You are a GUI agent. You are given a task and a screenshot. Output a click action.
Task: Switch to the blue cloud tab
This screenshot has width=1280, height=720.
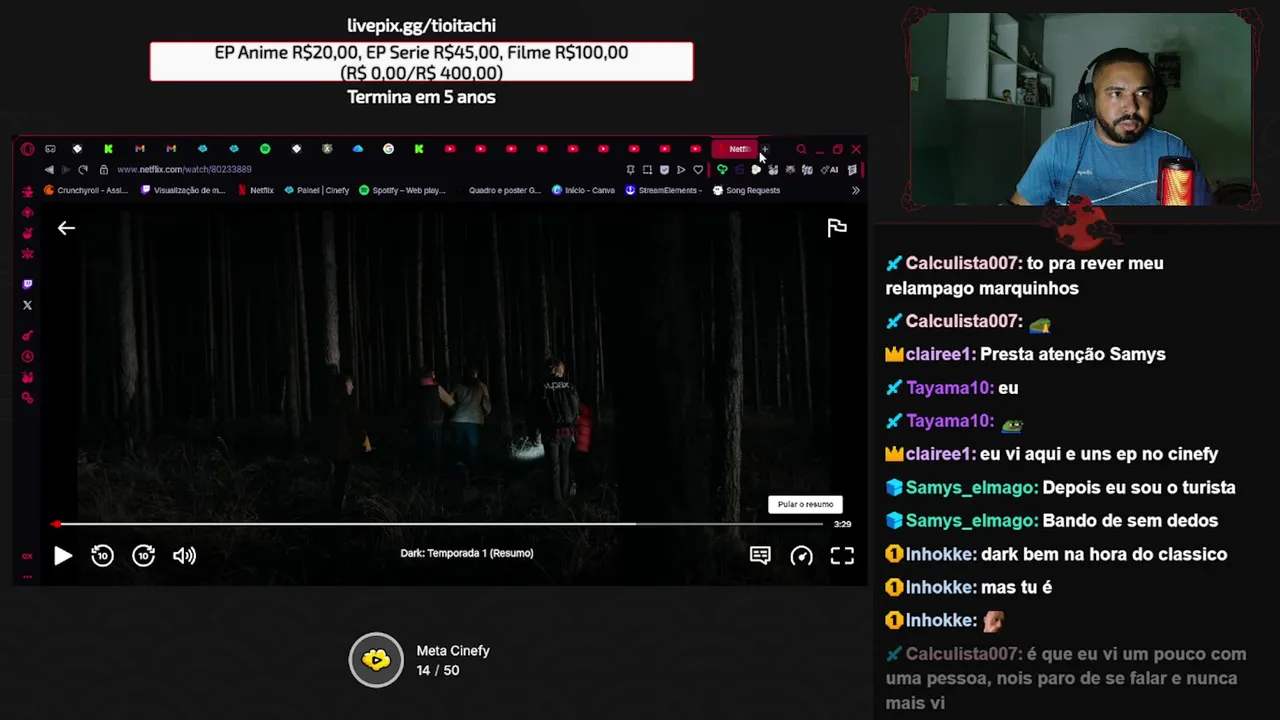pyautogui.click(x=358, y=149)
